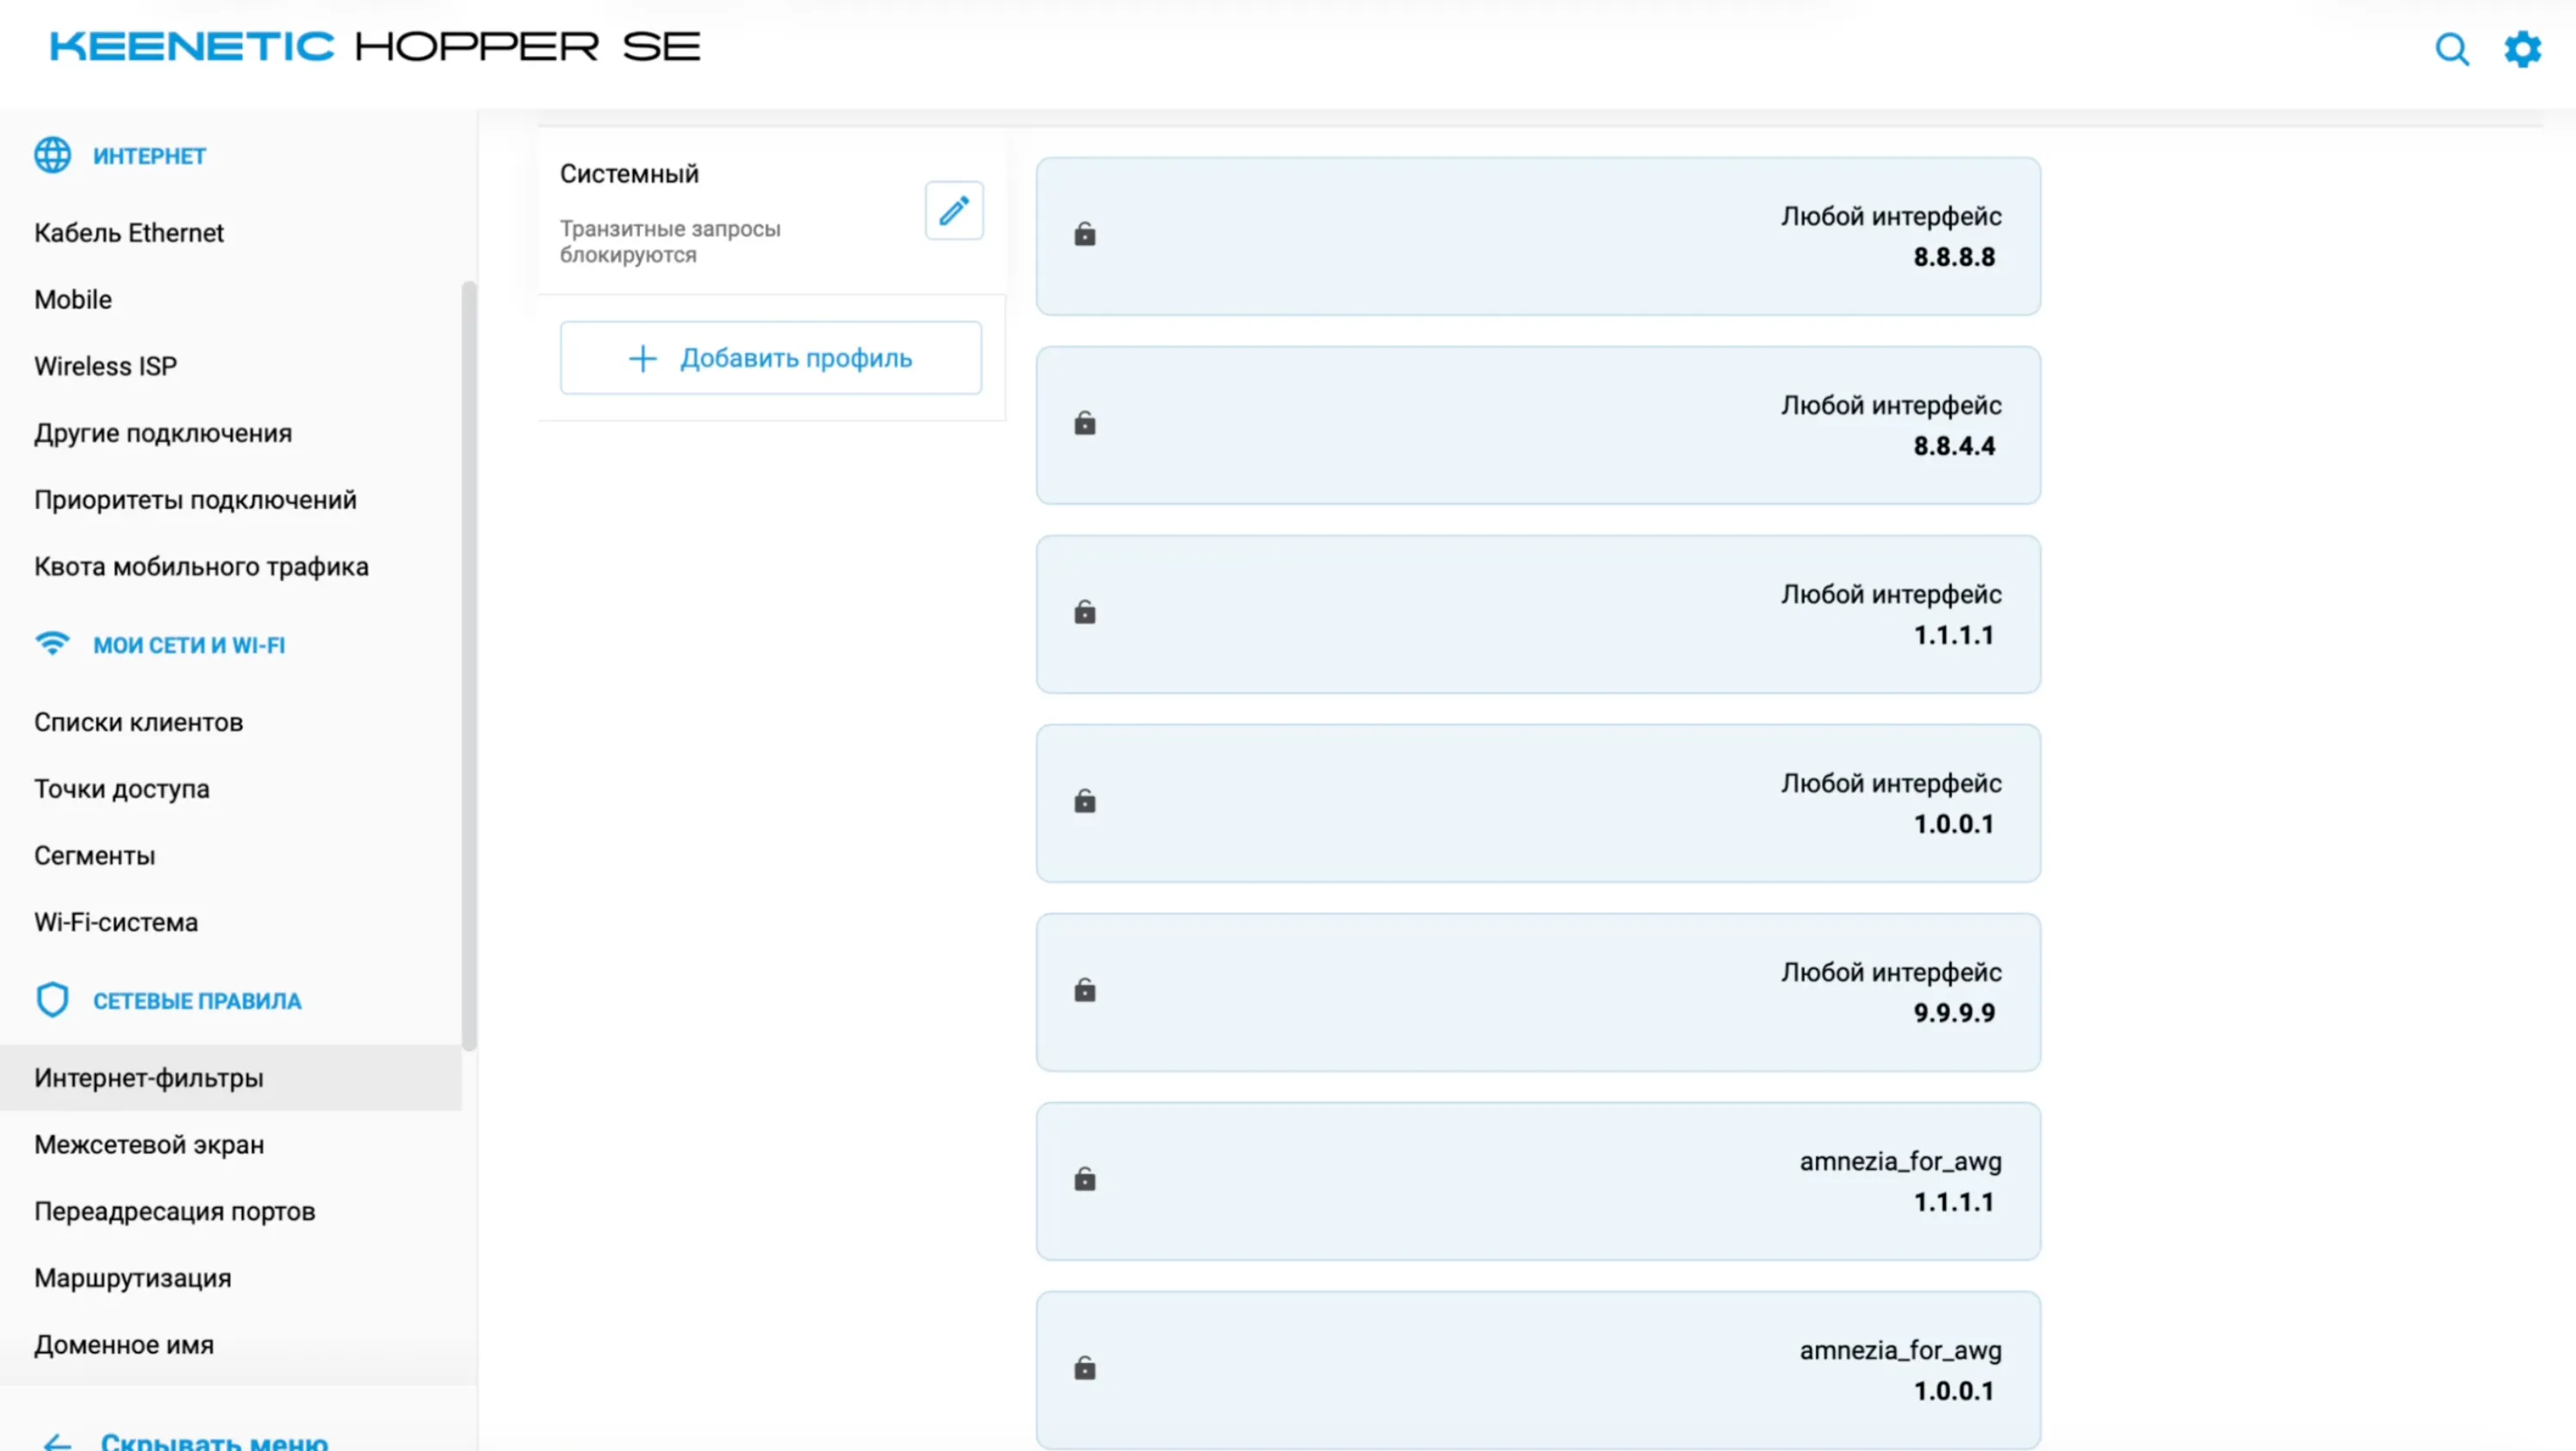Open Доменное имя settings
This screenshot has height=1451, width=2576.
point(124,1345)
